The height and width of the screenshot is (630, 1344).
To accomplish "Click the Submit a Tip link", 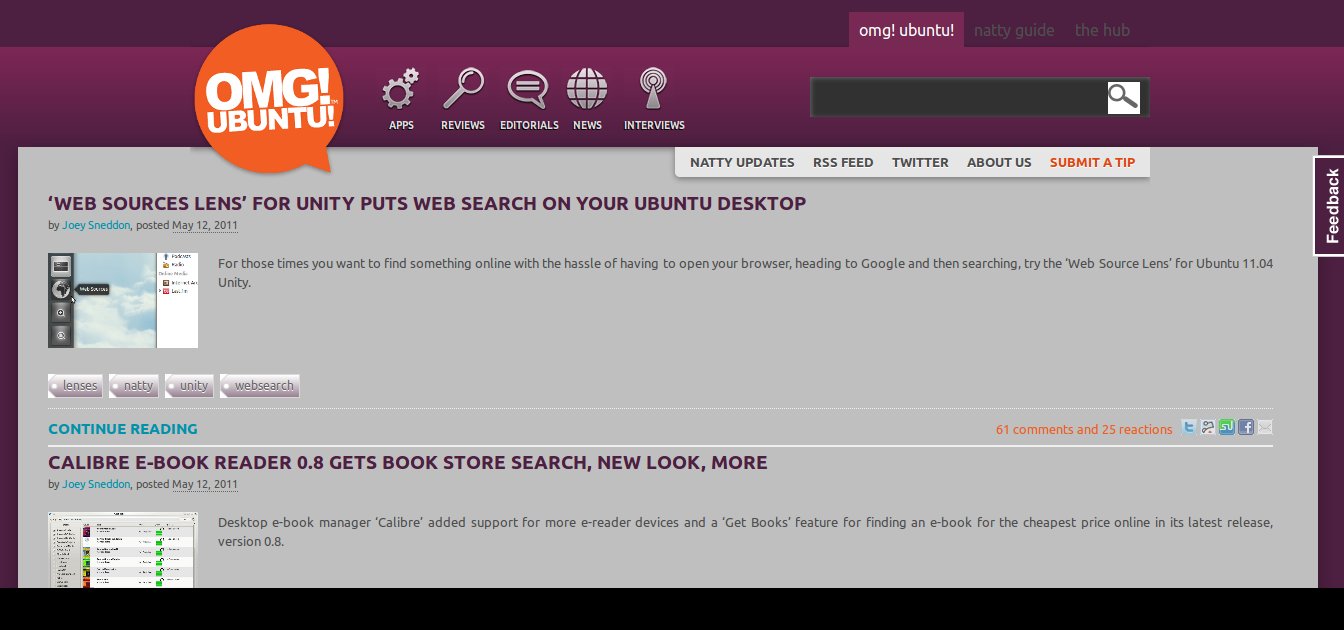I will (x=1092, y=162).
